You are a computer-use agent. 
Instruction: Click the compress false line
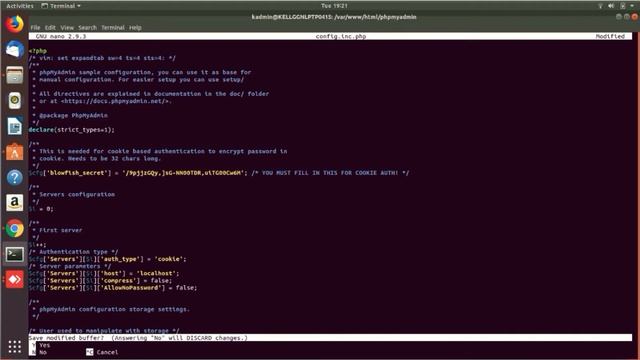click(x=100, y=280)
